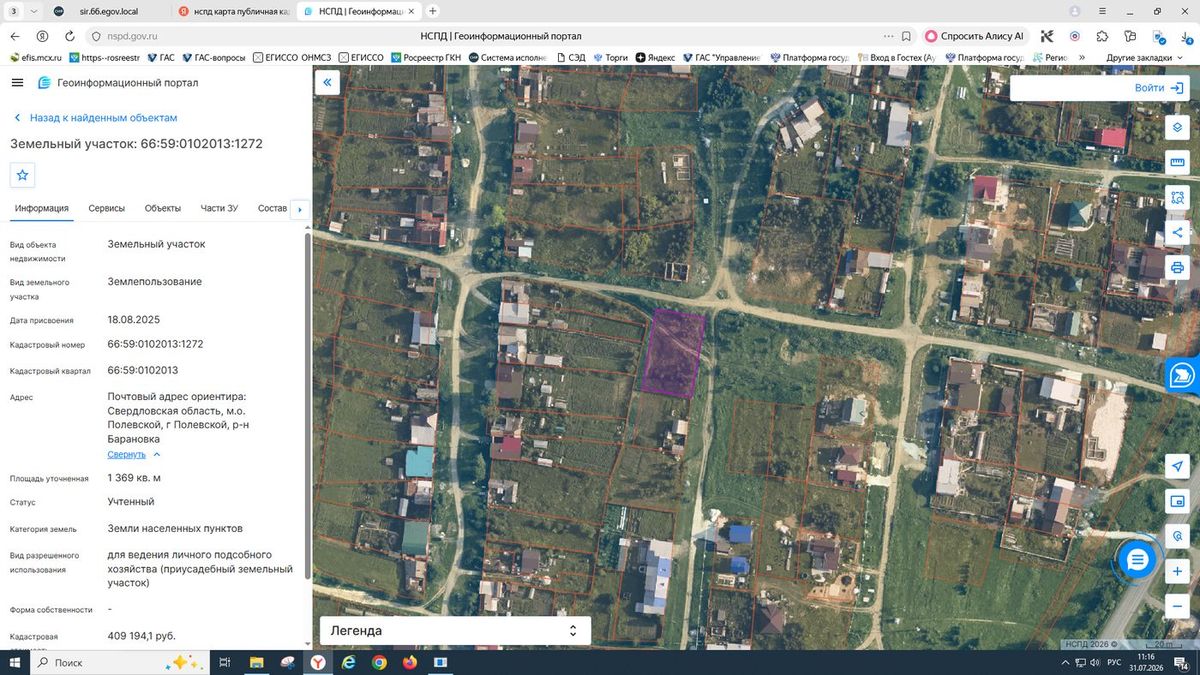The image size is (1200, 675).
Task: Zoom in on the map
Action: click(1177, 570)
